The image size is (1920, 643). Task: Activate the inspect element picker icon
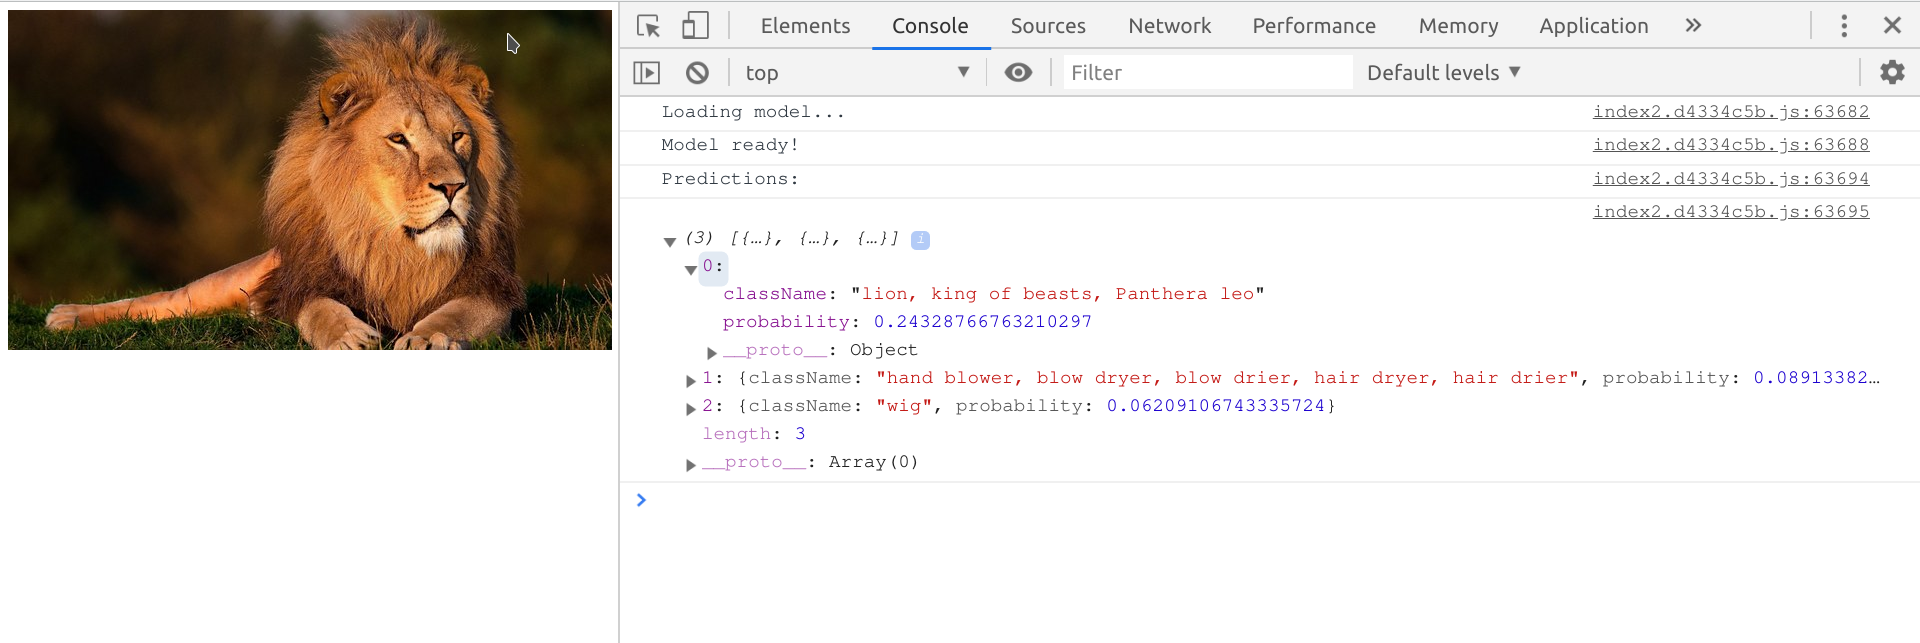(x=648, y=26)
